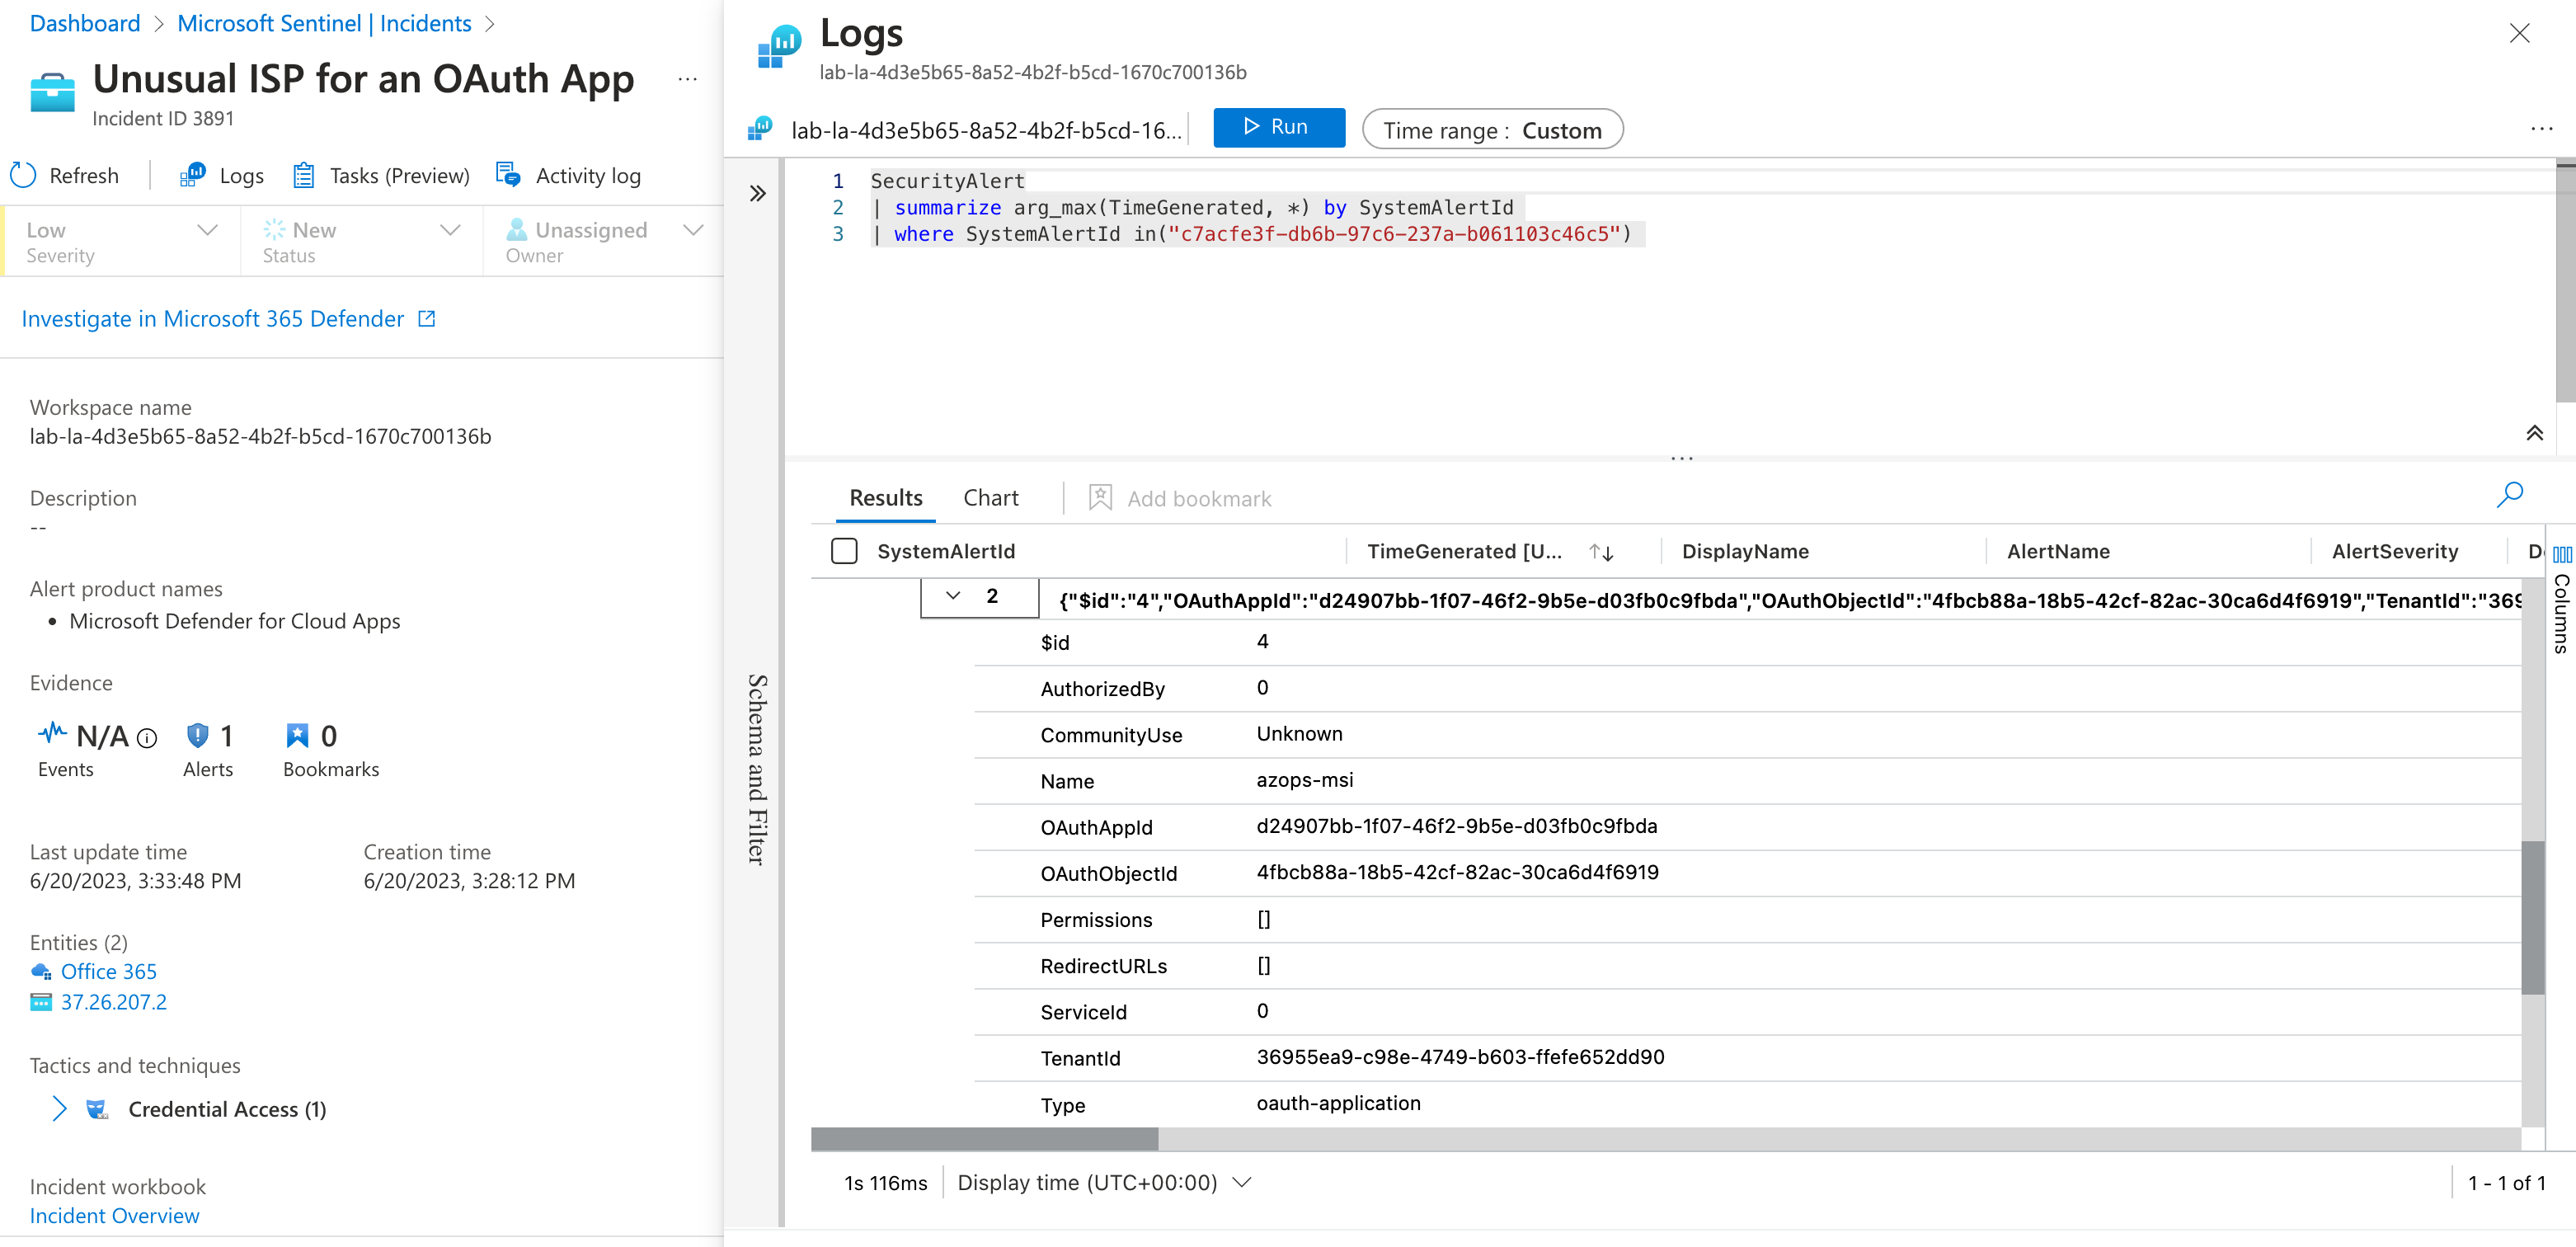Image resolution: width=2576 pixels, height=1247 pixels.
Task: Open the Columns chooser panel
Action: tap(2562, 601)
